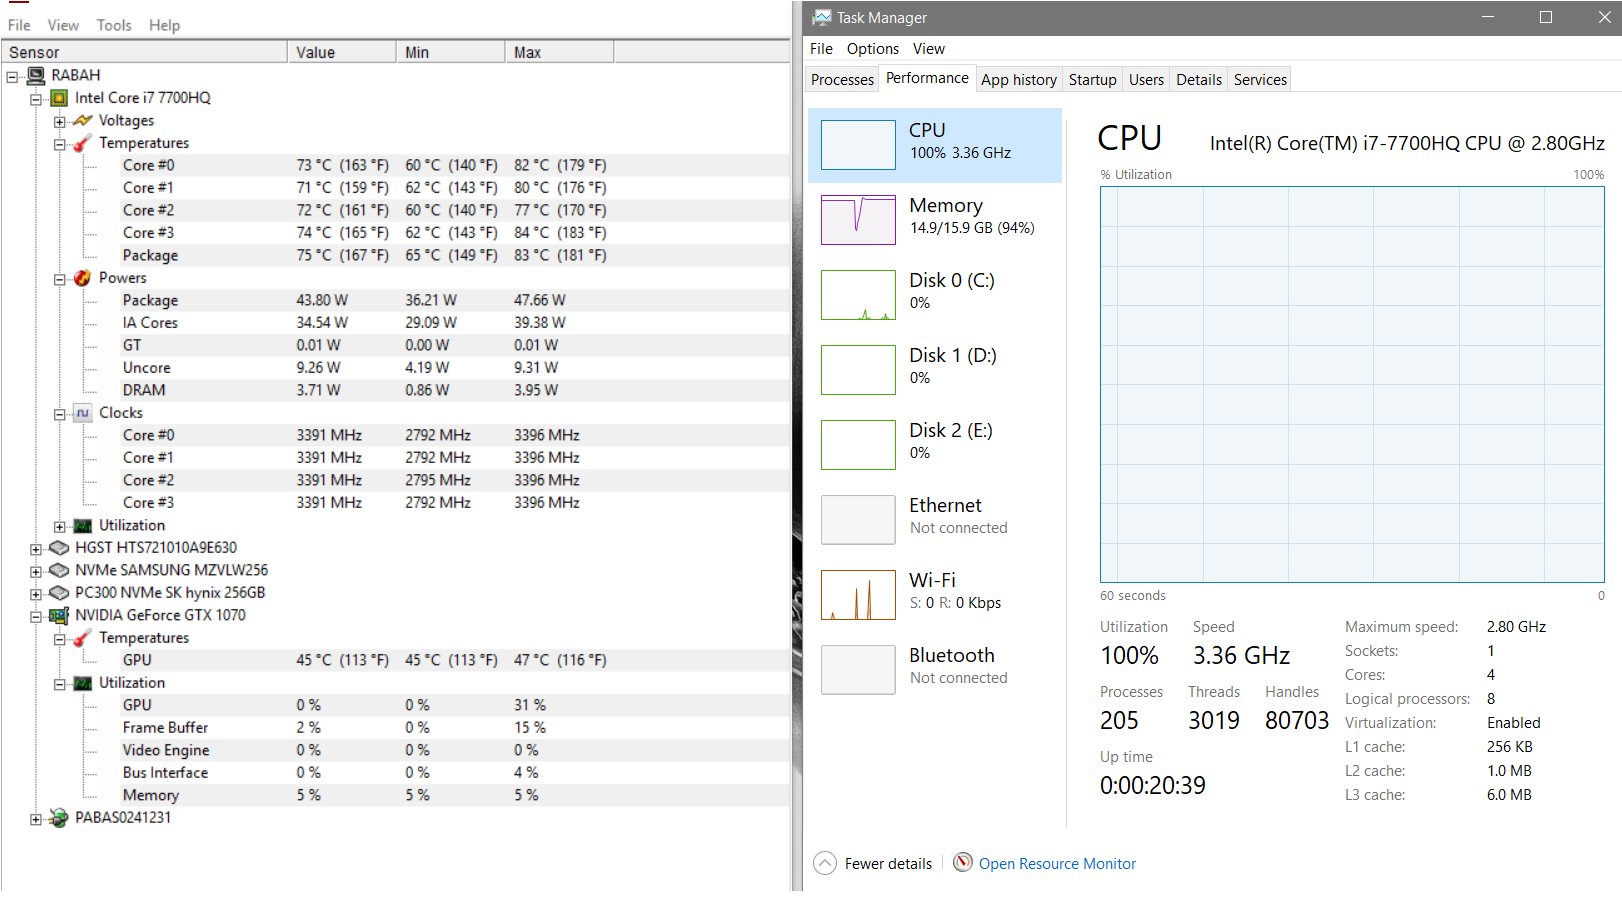Click the NVMe SAMSUNG MZVLW256 drive icon
The image size is (1622, 908).
click(x=59, y=570)
